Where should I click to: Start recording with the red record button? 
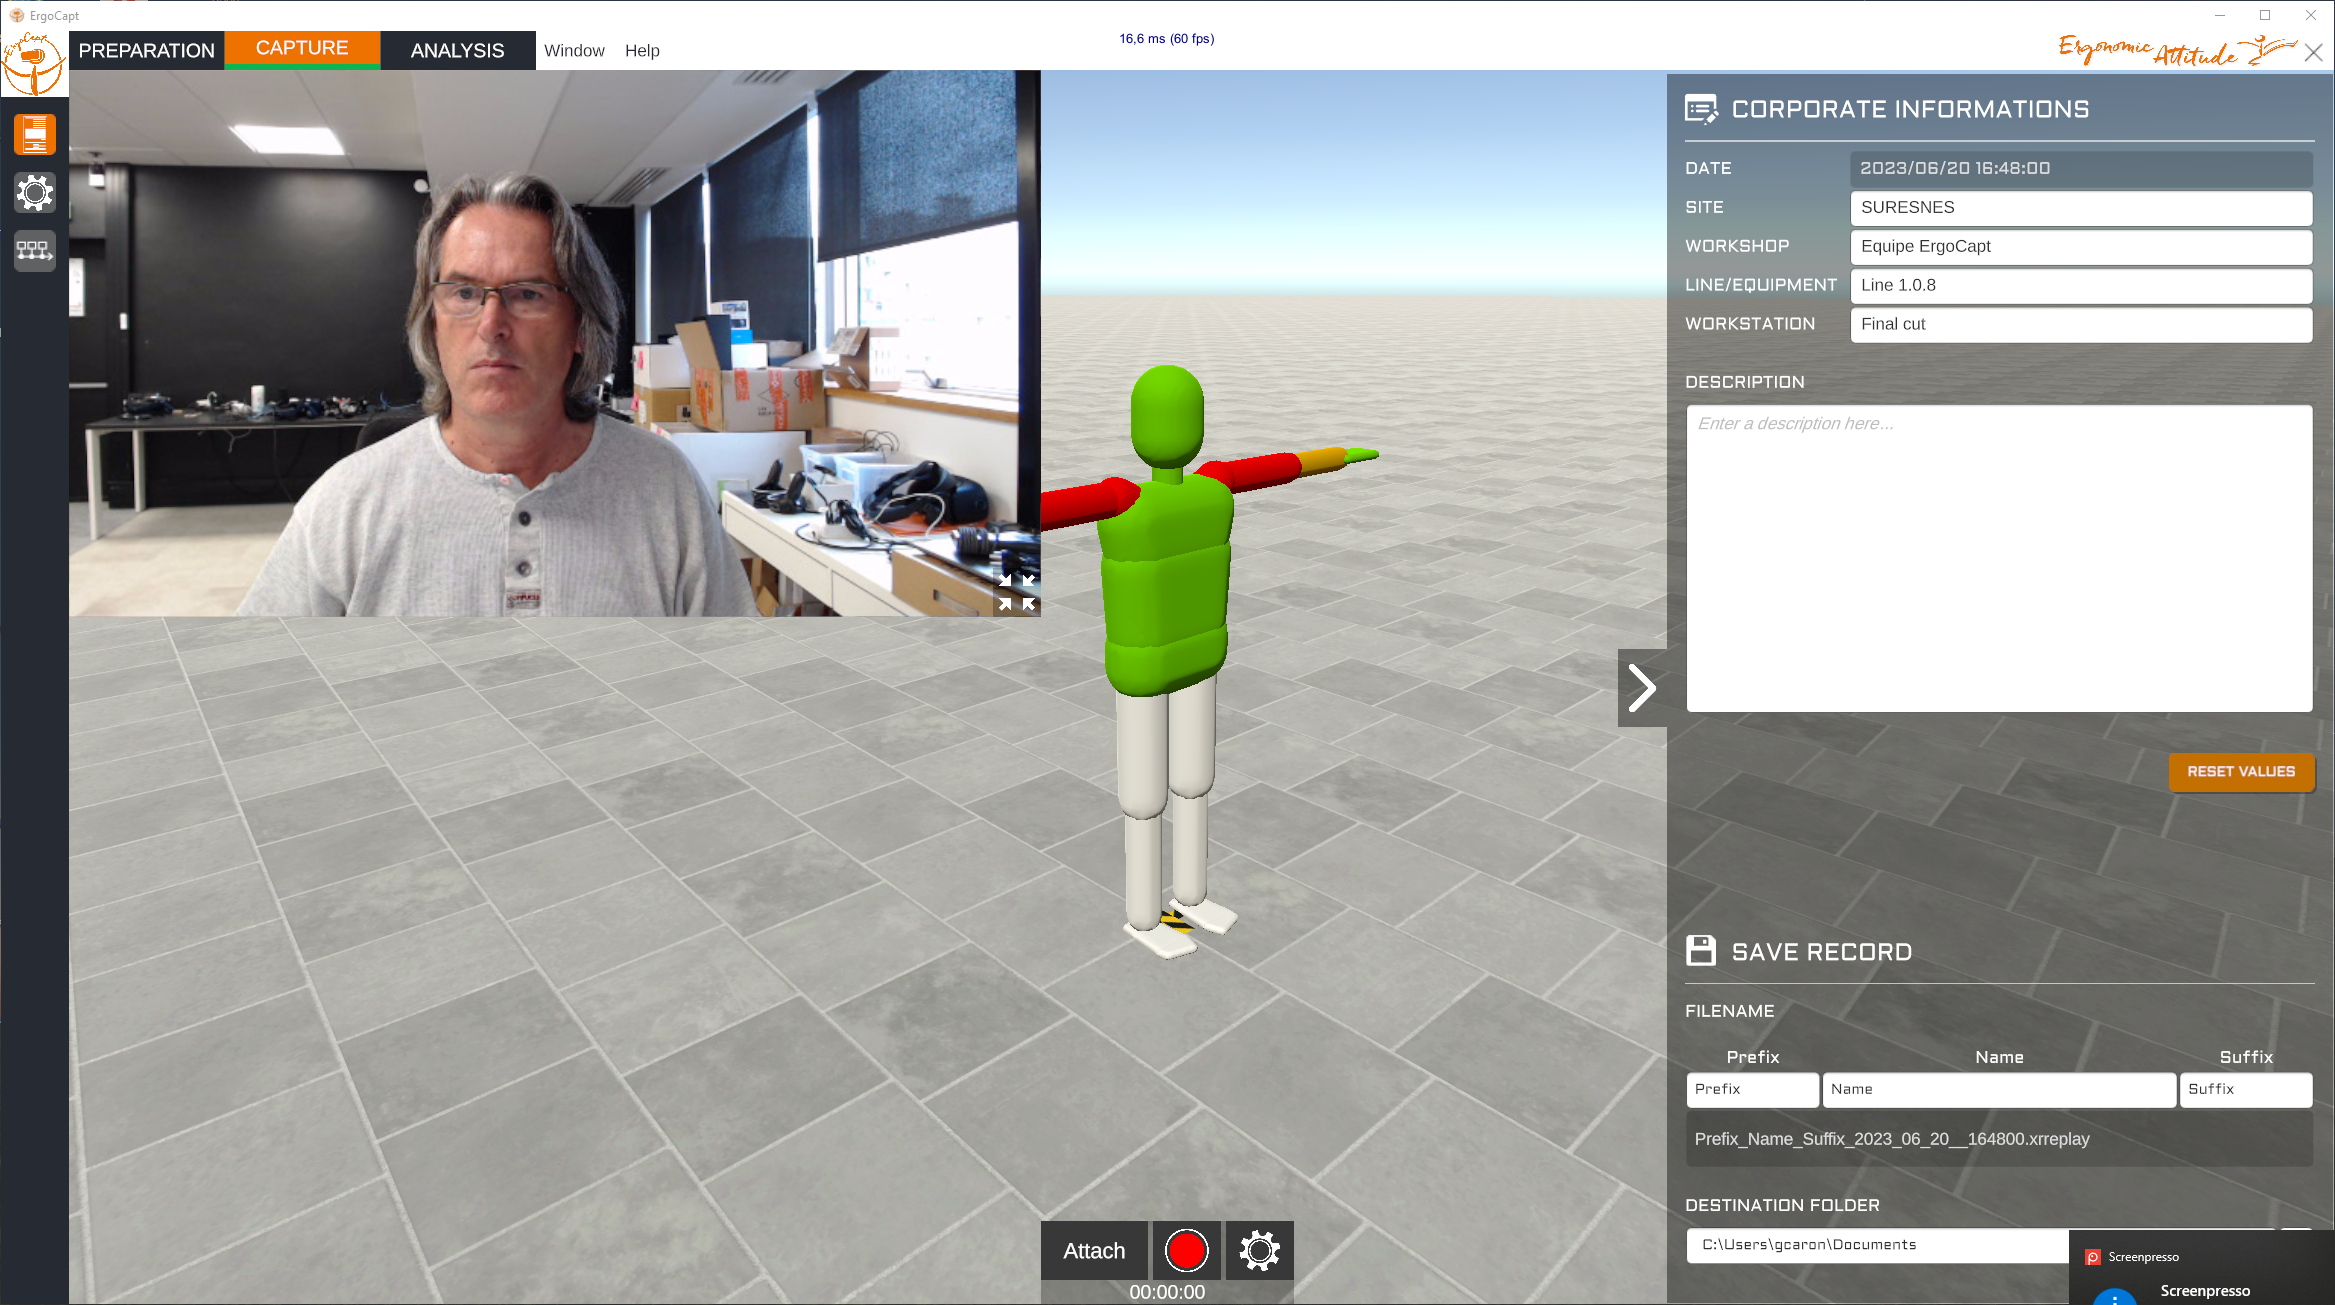pos(1187,1250)
